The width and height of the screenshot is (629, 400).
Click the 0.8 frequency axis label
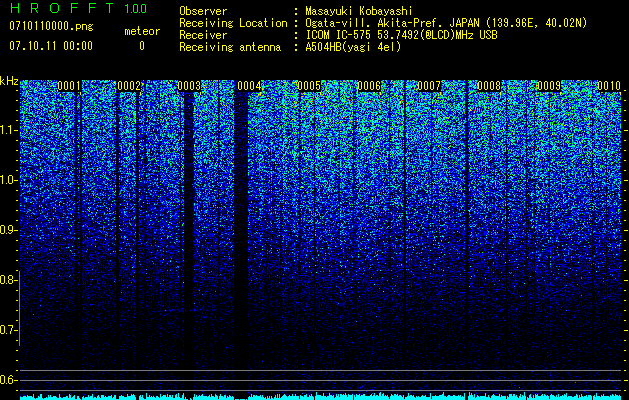(x=8, y=280)
